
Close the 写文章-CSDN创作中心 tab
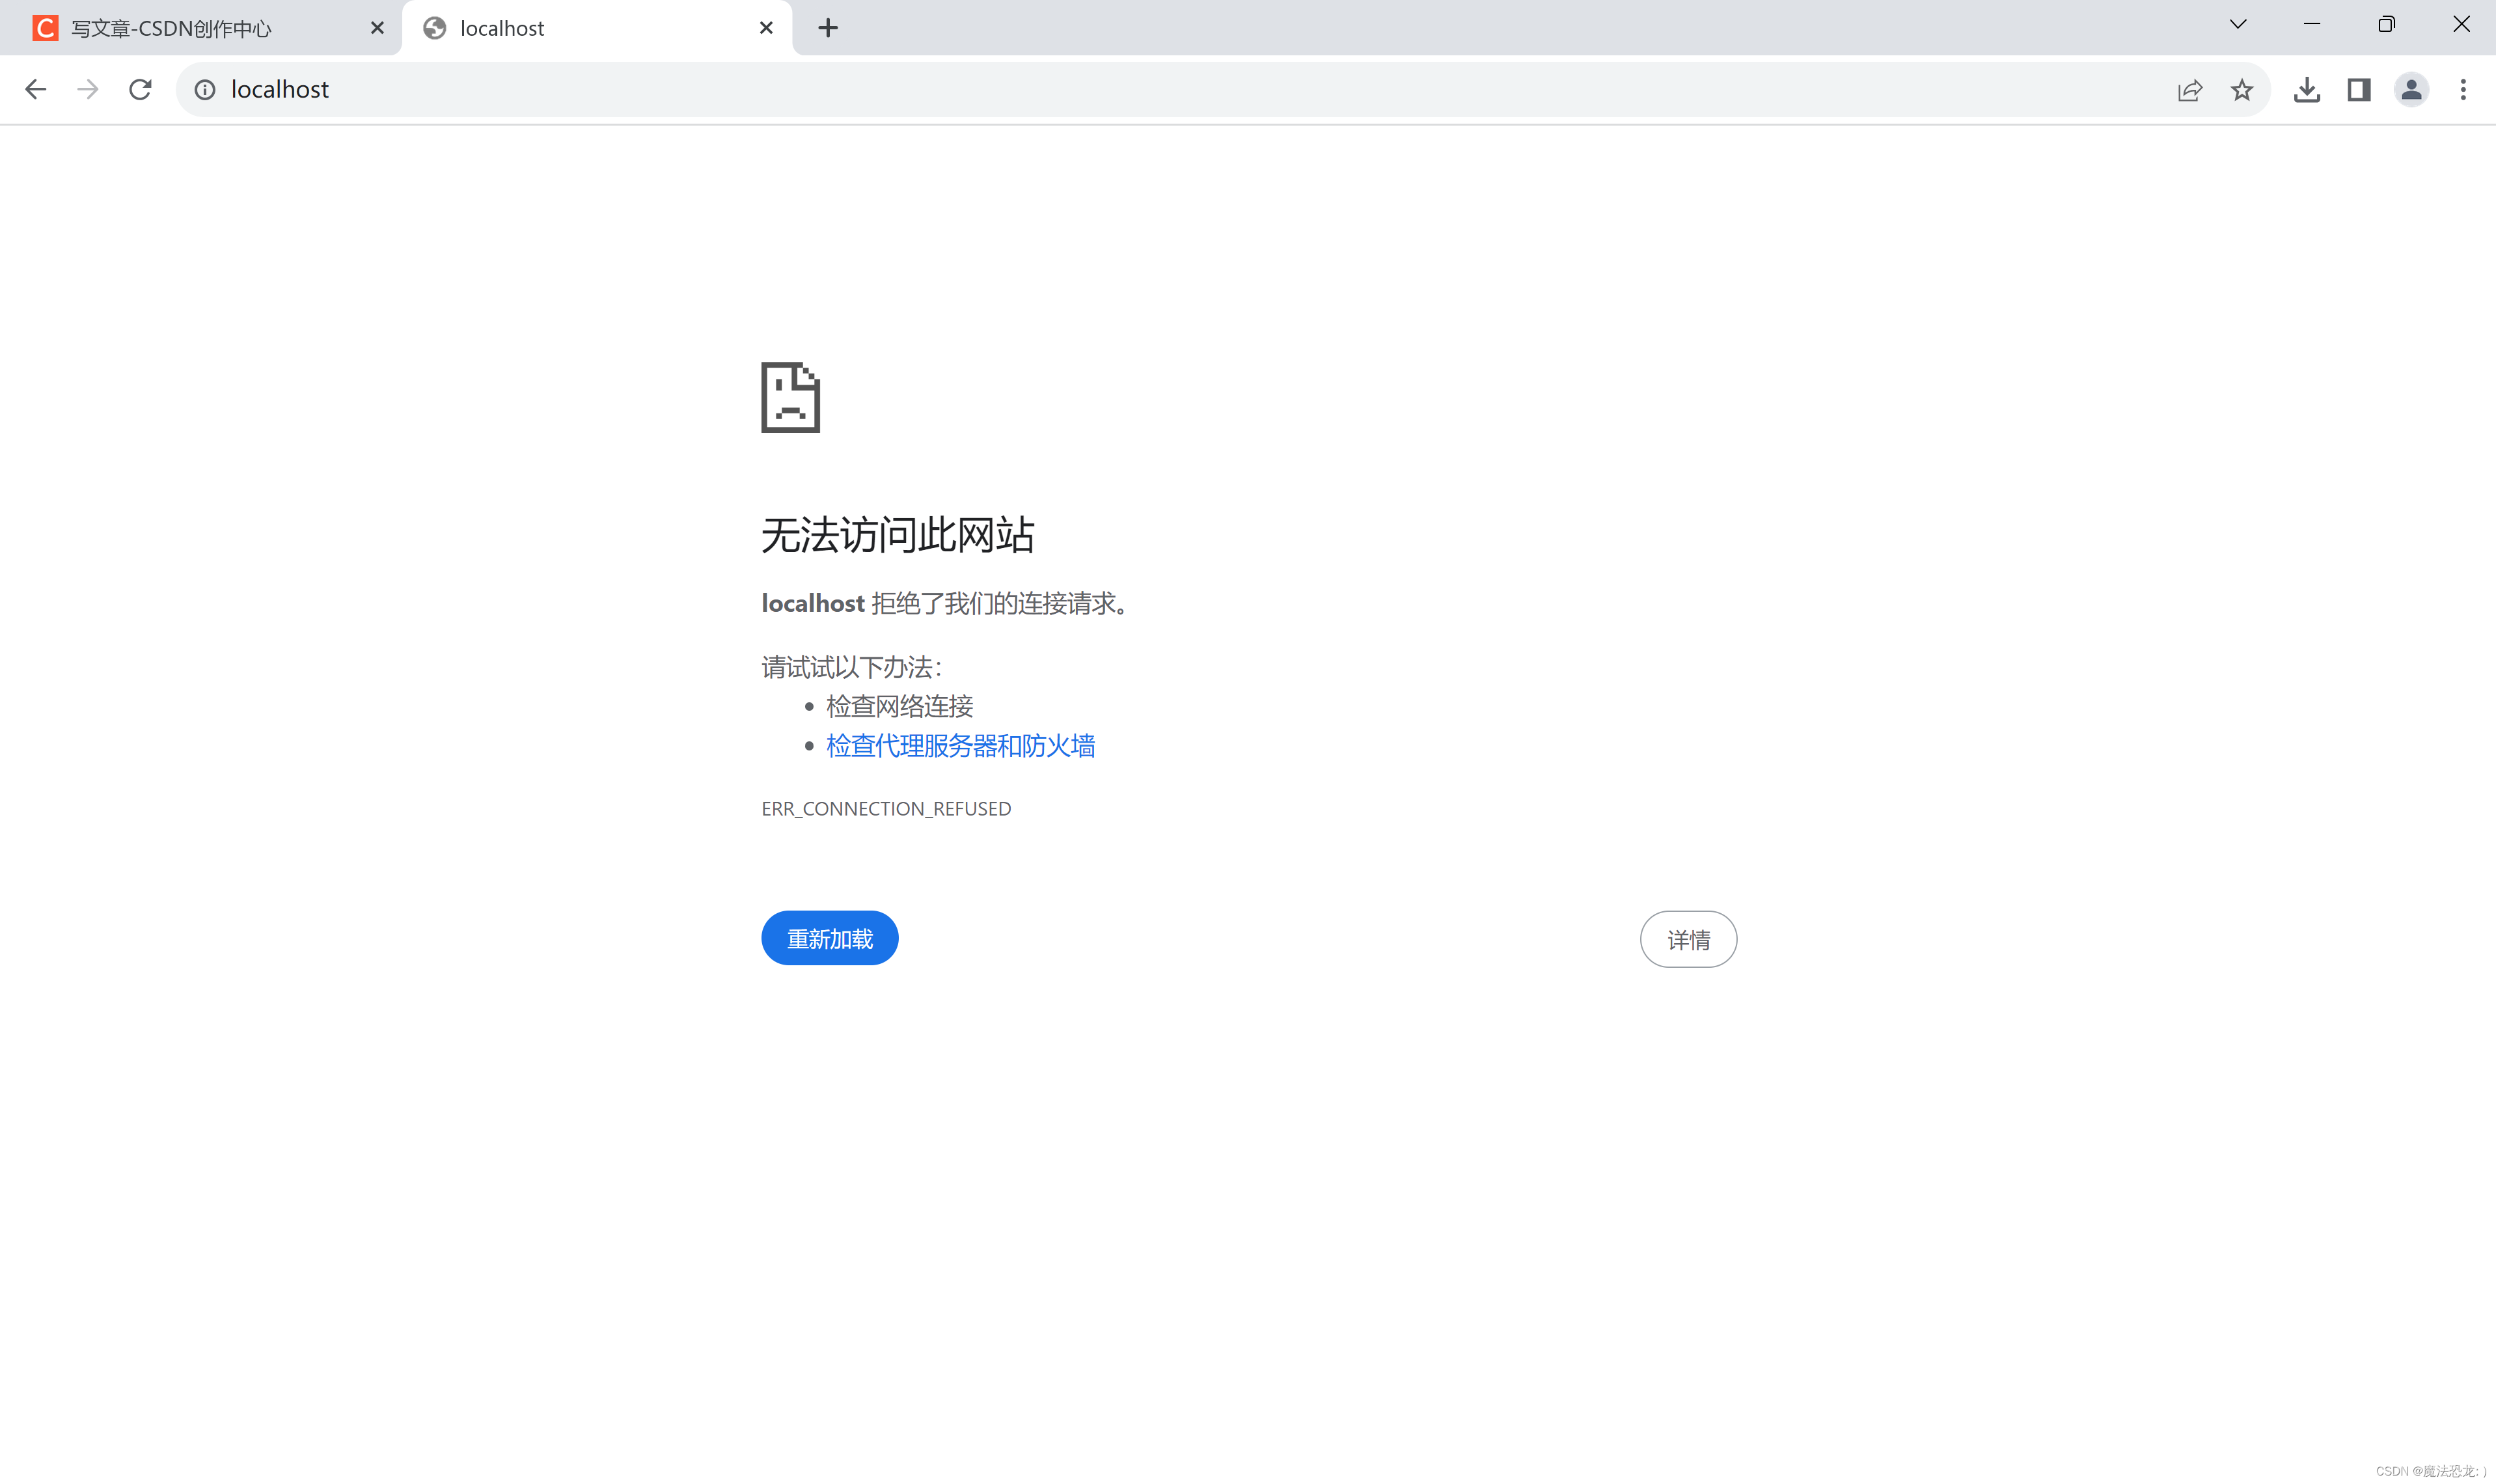click(x=377, y=28)
